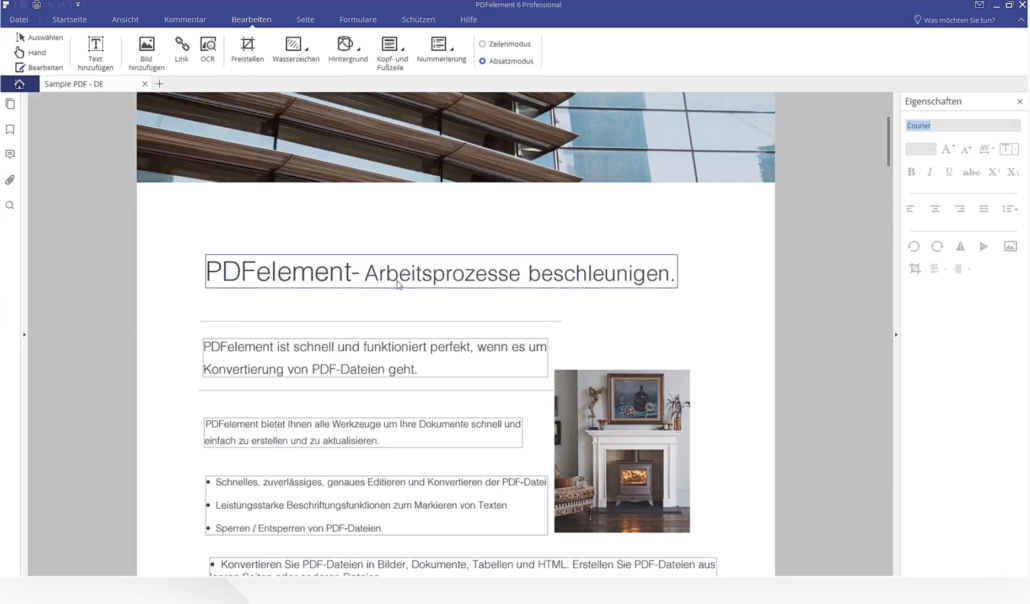Rotate object counterclockwise

click(914, 246)
